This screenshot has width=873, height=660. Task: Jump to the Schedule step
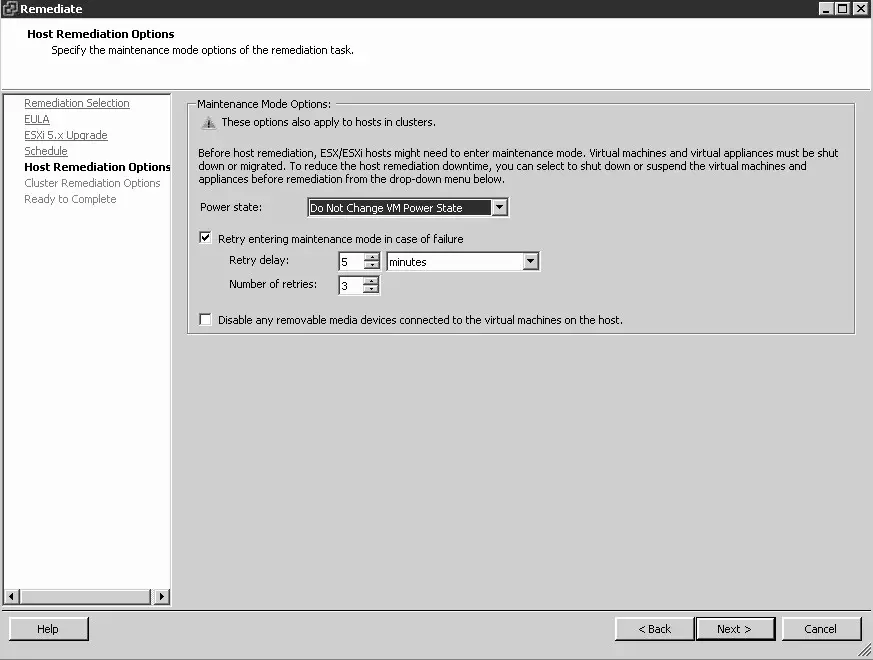click(x=46, y=151)
